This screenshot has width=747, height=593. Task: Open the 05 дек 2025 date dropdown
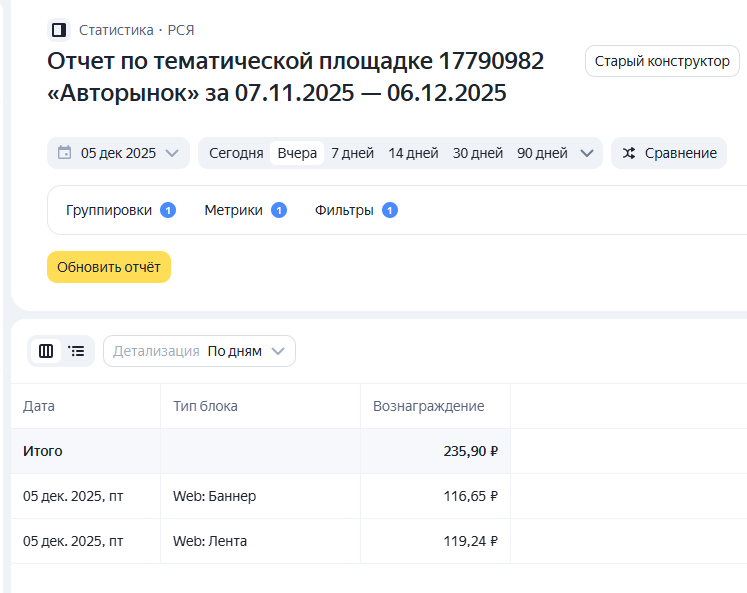pos(119,153)
